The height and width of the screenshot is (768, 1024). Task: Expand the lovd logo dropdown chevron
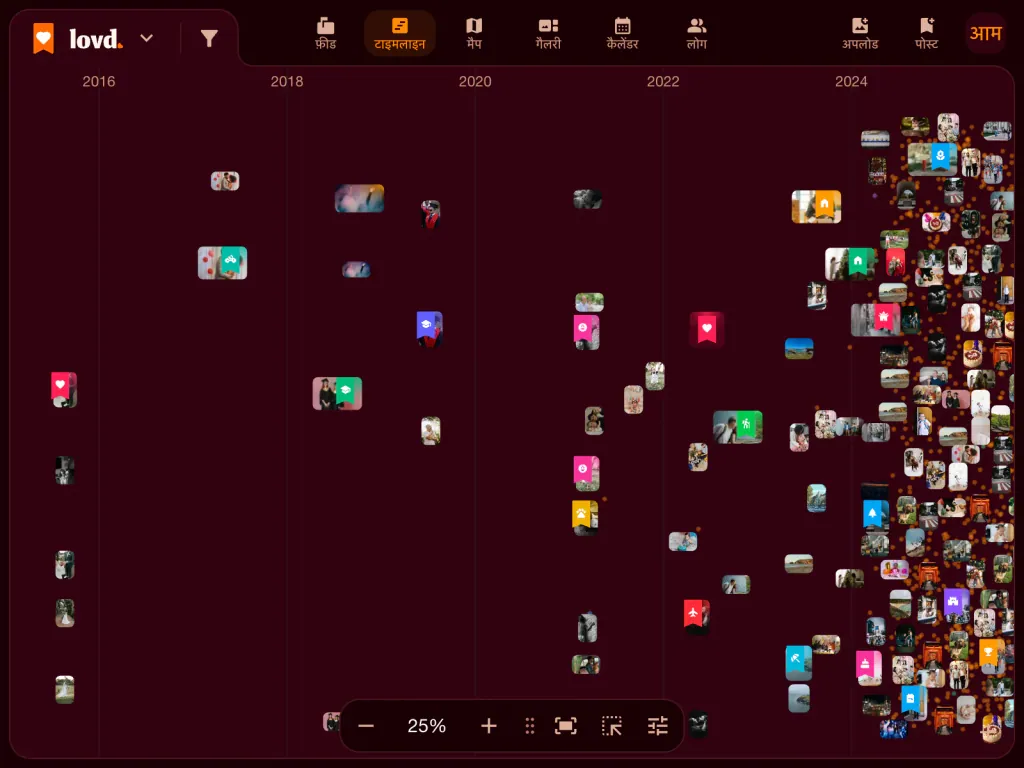click(x=147, y=38)
